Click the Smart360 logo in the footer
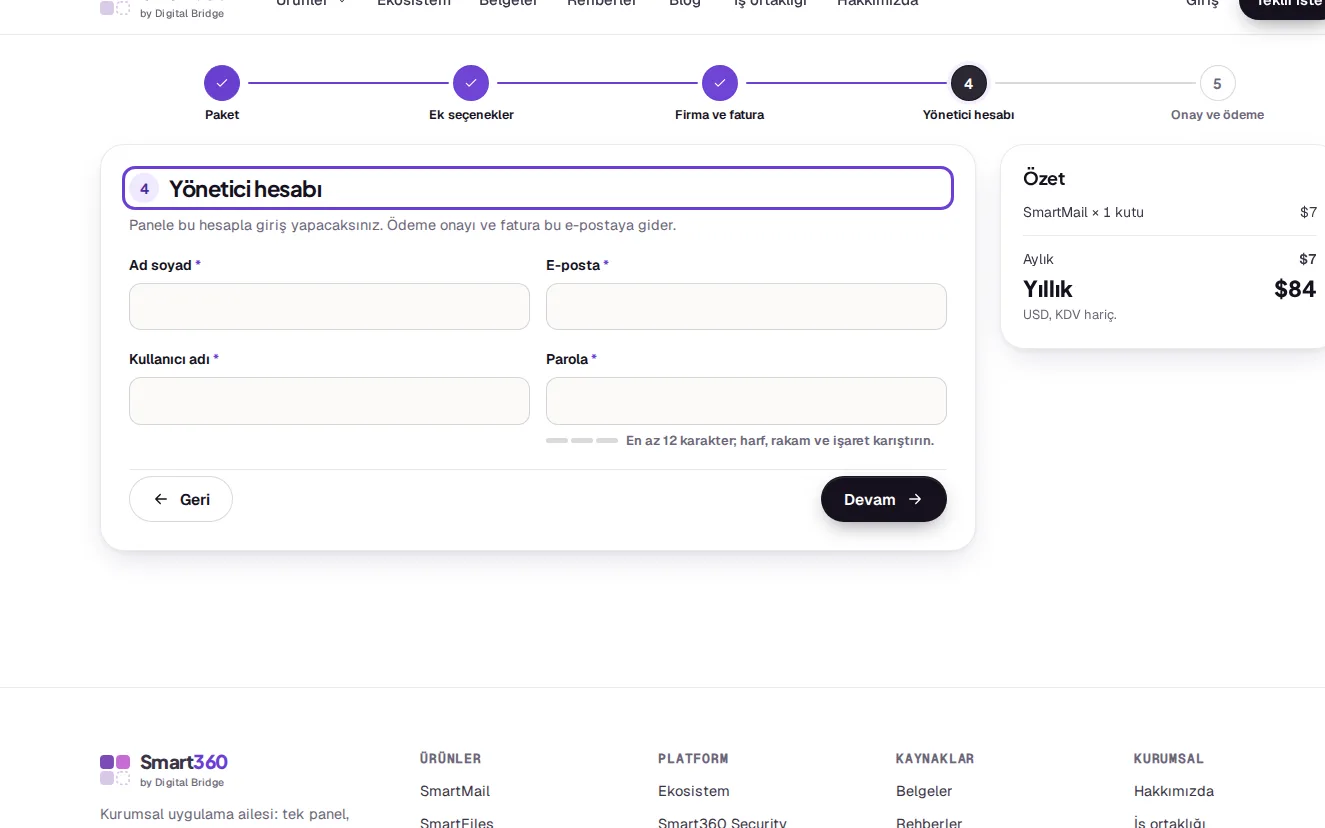Image resolution: width=1325 pixels, height=828 pixels. (164, 769)
